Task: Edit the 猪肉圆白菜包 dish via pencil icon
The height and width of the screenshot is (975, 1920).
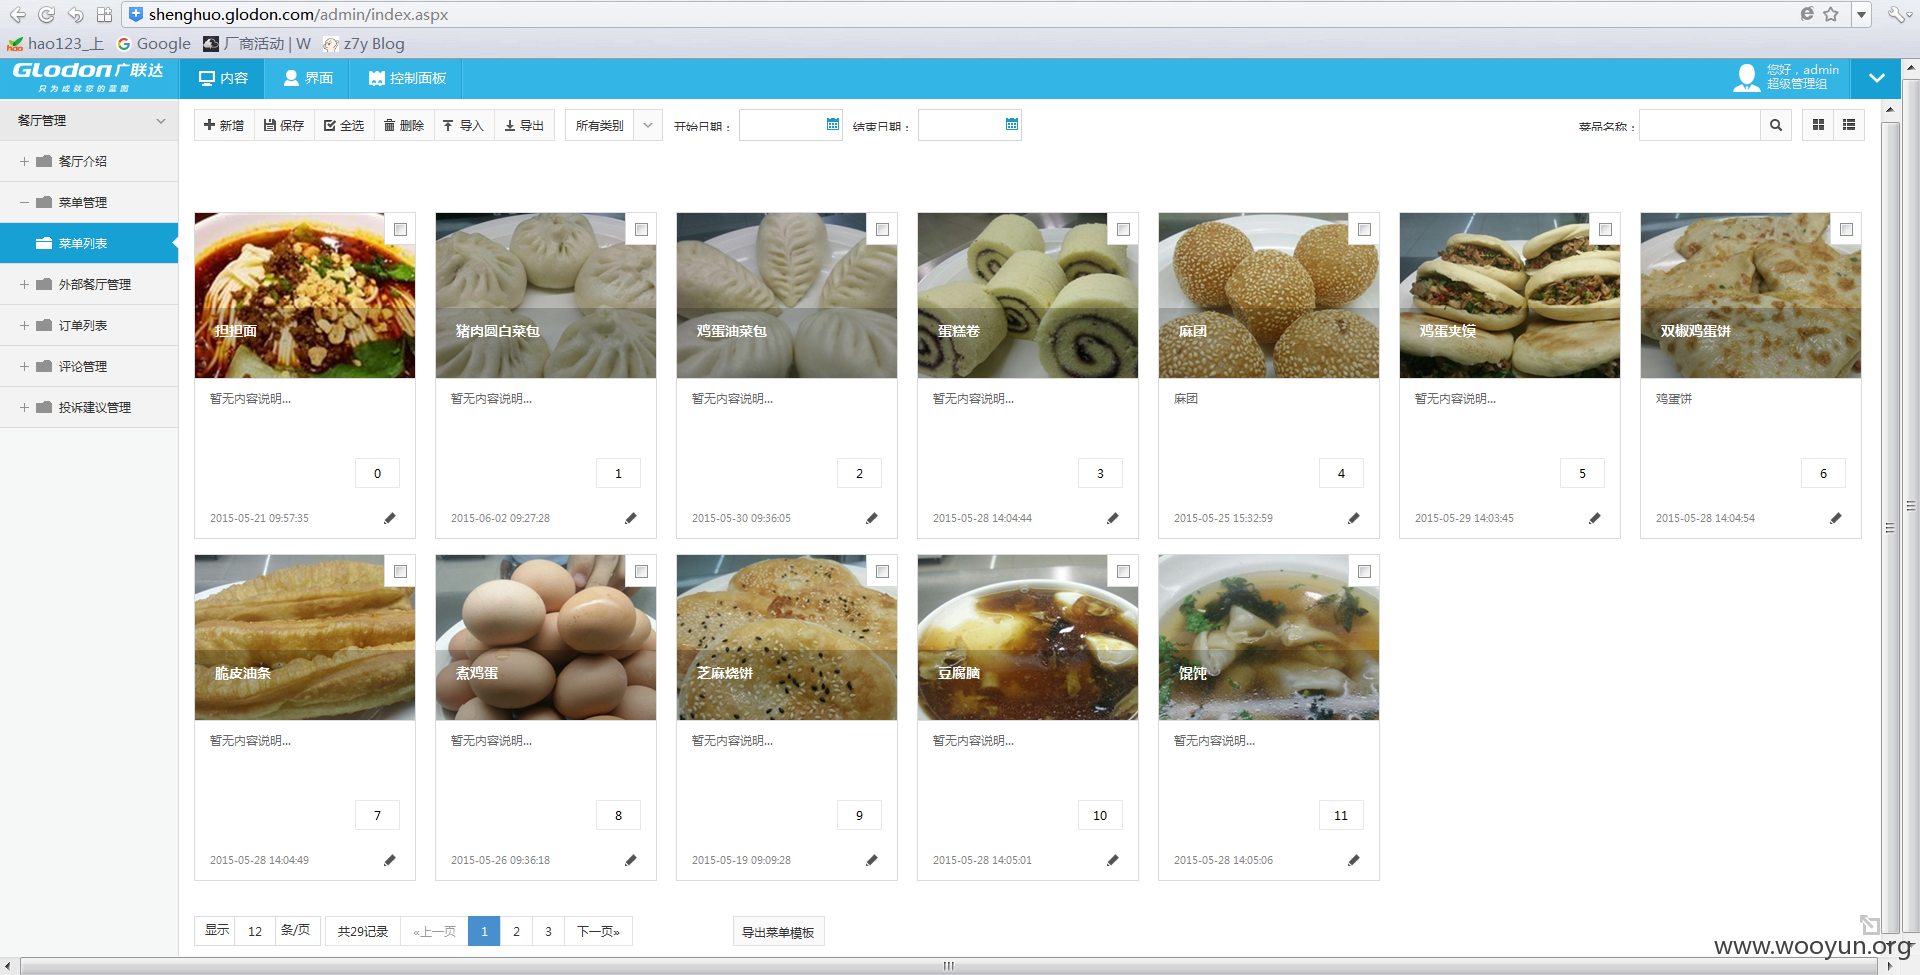Action: (x=631, y=518)
